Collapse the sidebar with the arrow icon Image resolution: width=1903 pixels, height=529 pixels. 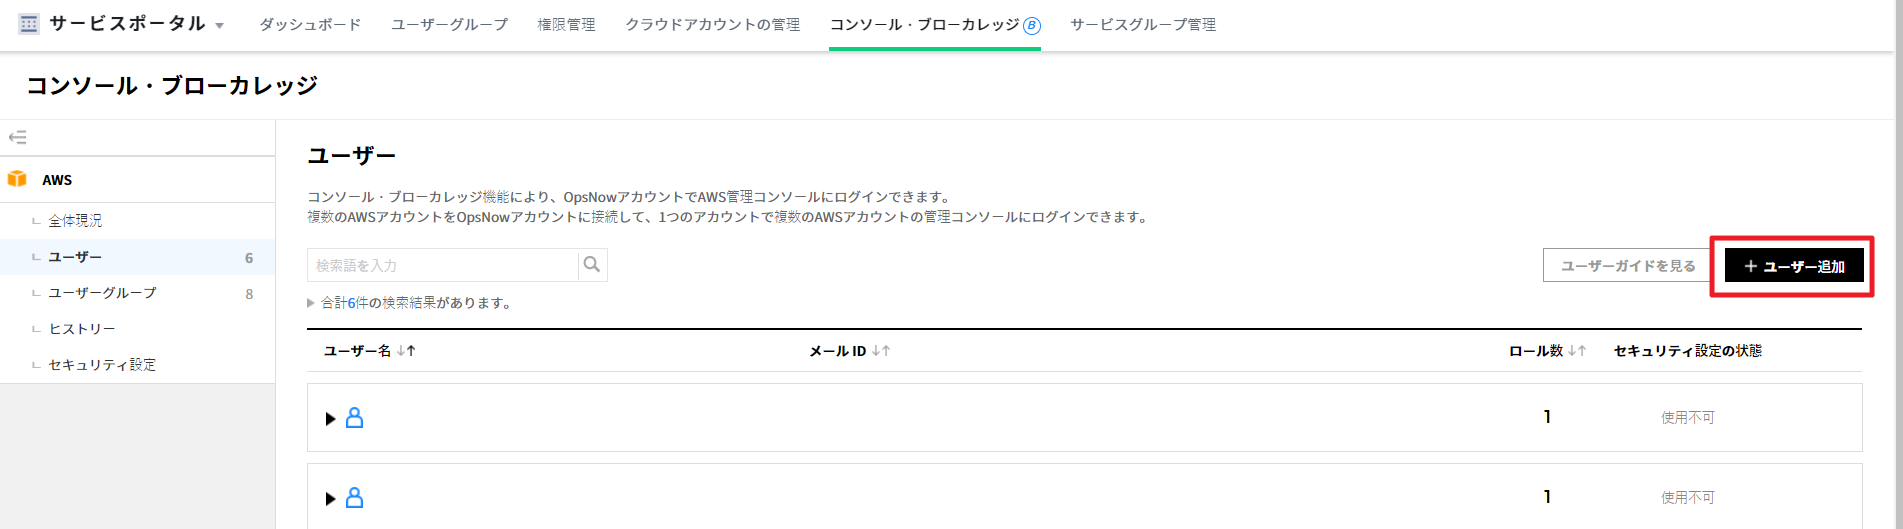point(17,137)
